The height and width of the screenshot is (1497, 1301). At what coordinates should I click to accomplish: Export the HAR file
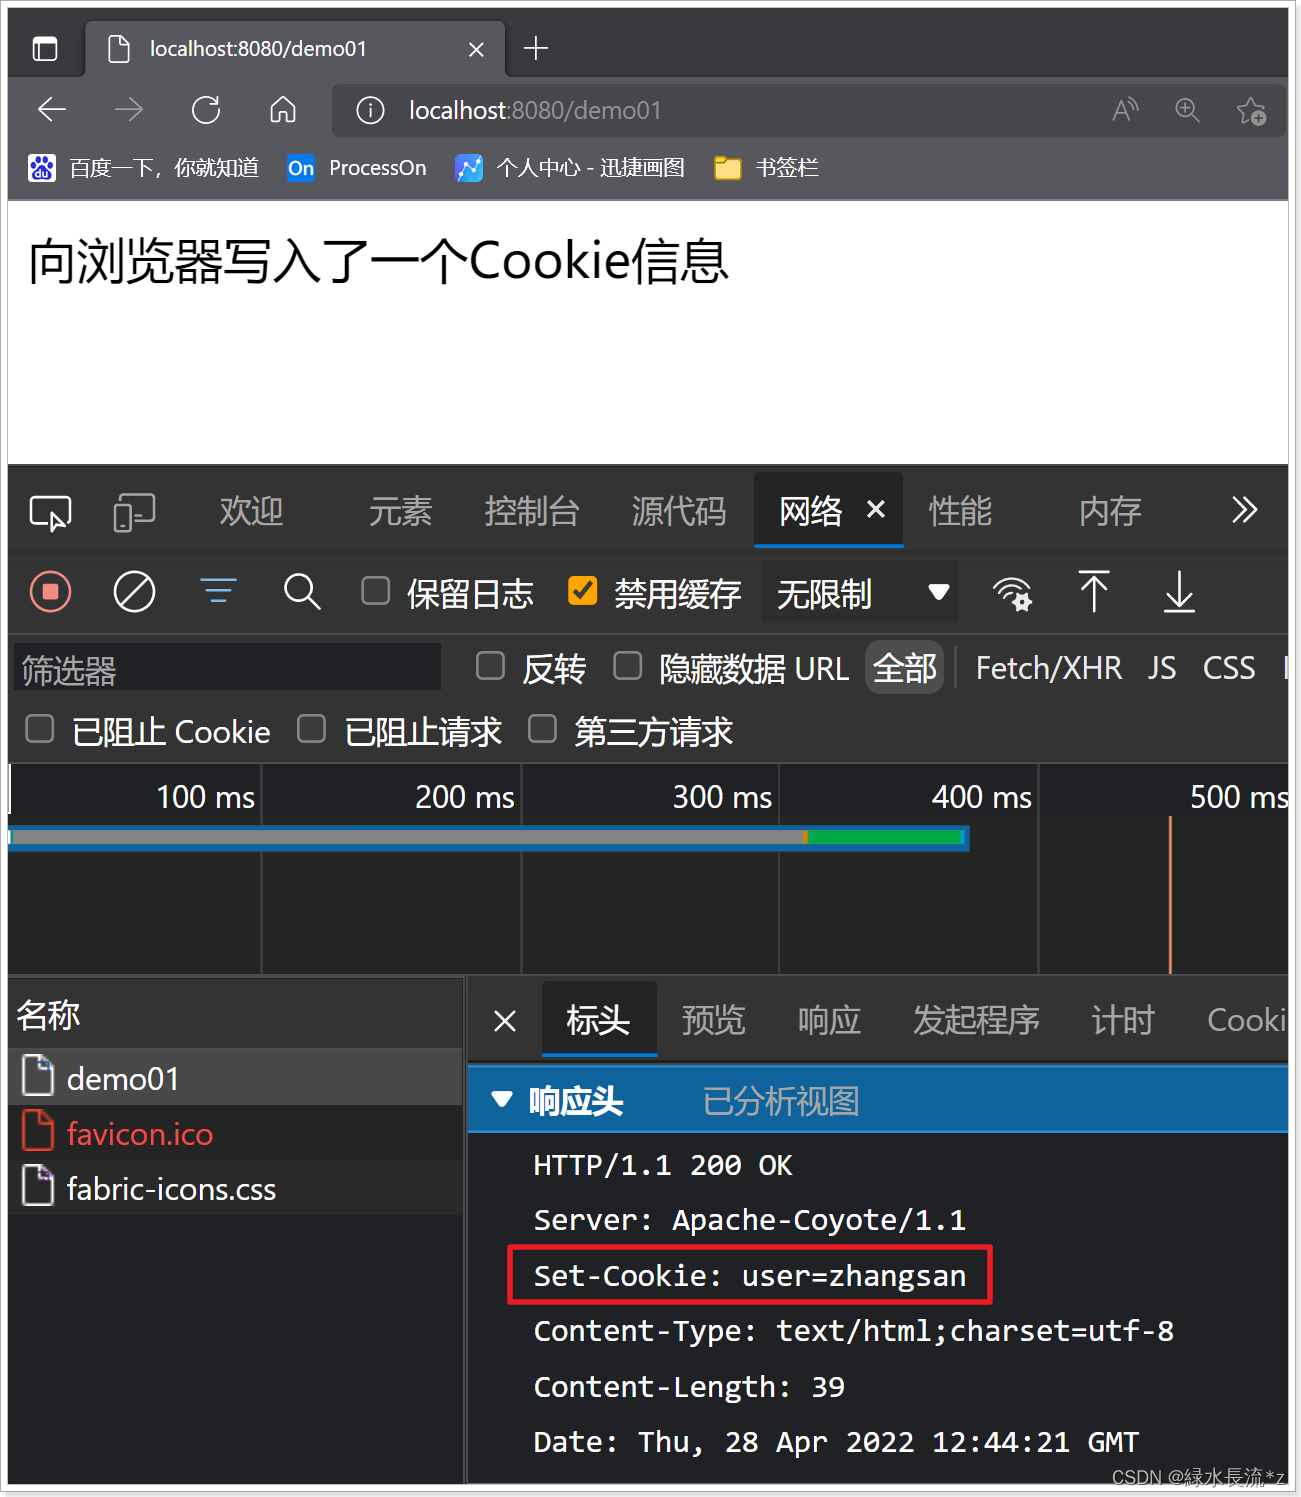(1180, 592)
